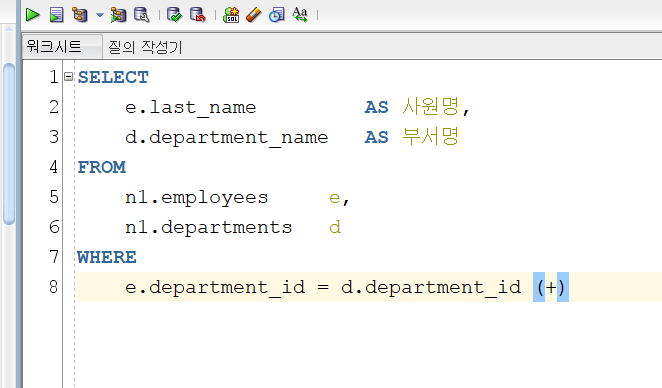This screenshot has height=388, width=662.
Task: Click the Explain Plan icon
Action: (80, 15)
